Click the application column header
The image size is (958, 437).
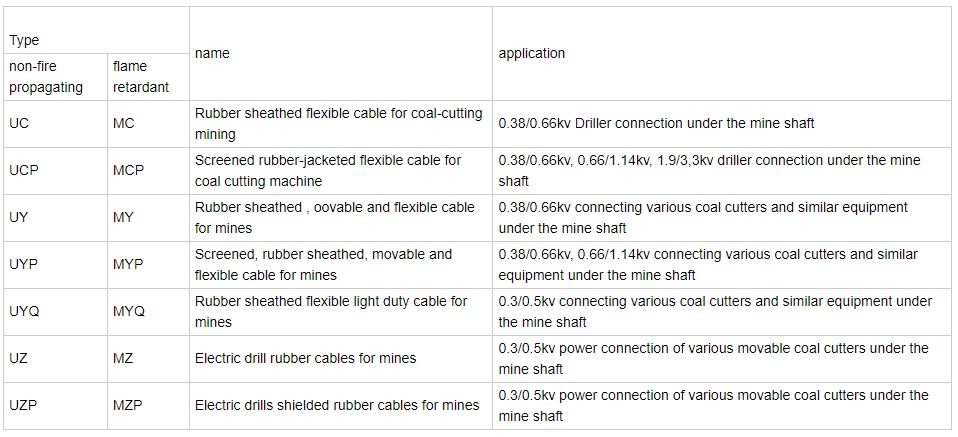click(x=722, y=54)
